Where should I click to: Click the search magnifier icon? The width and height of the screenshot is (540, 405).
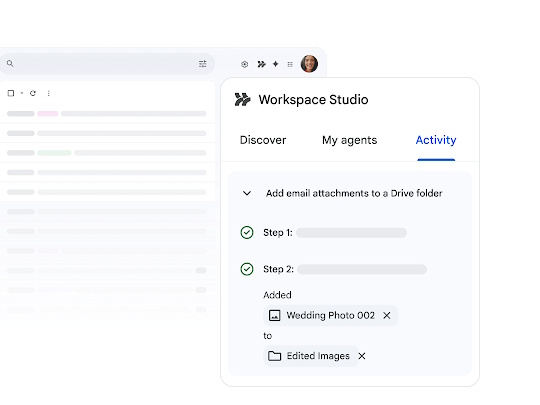[10, 64]
